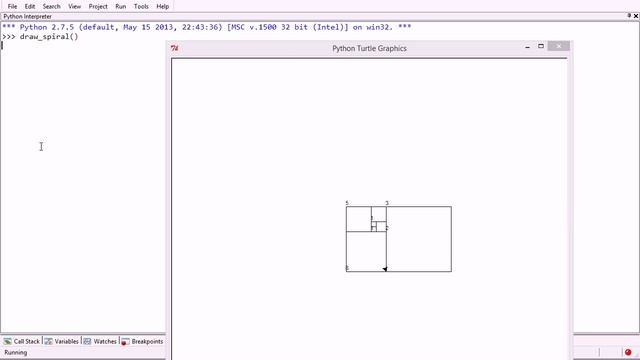Open the View menu
640x360 pixels.
pos(74,7)
